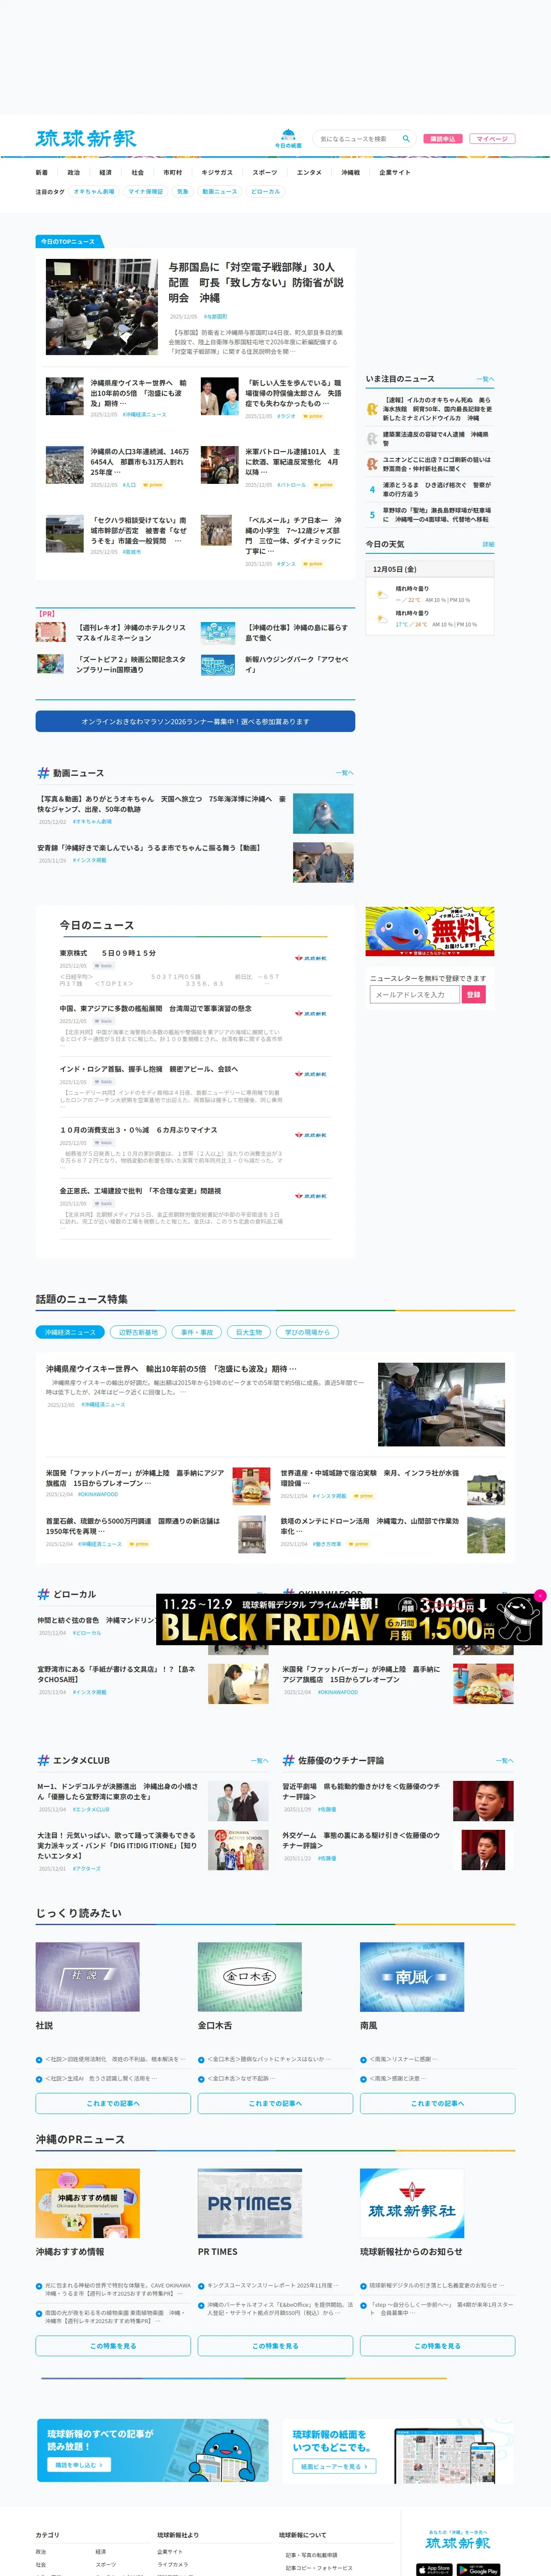This screenshot has height=2576, width=551.
Task: Select the マイナ保険証 tag
Action: [x=145, y=192]
